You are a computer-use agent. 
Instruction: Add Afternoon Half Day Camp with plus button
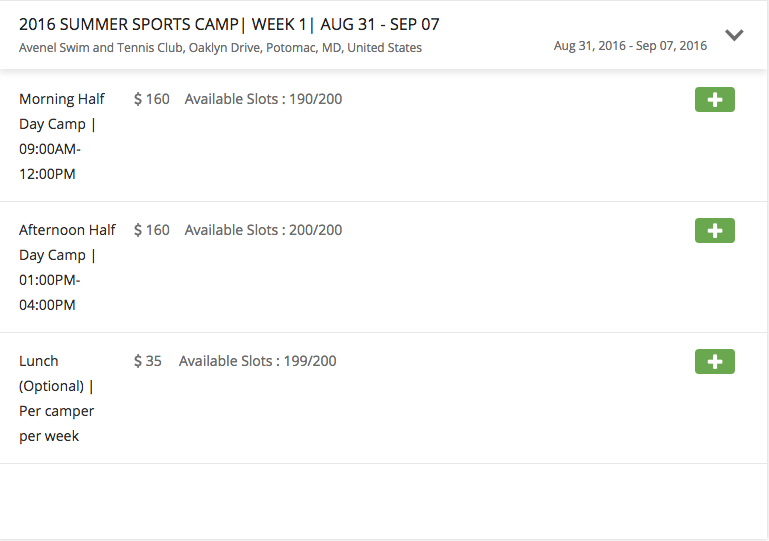(714, 231)
